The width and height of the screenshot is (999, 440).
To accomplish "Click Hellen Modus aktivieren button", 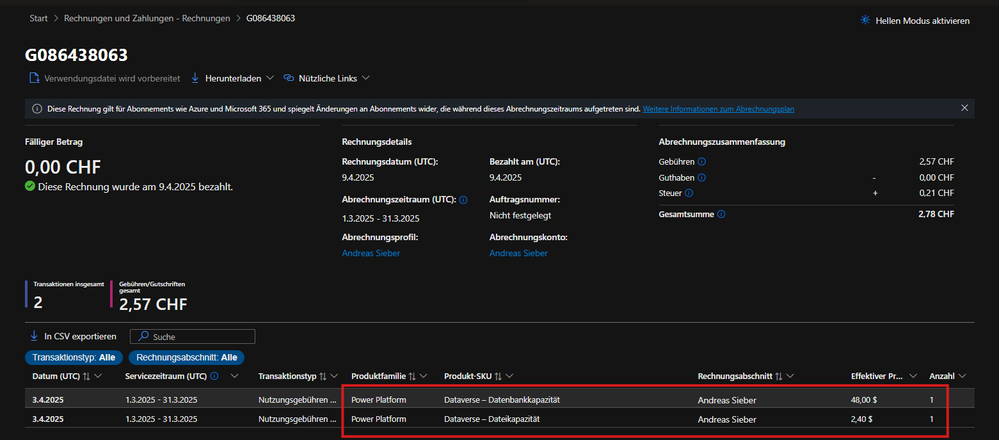I will click(x=915, y=21).
